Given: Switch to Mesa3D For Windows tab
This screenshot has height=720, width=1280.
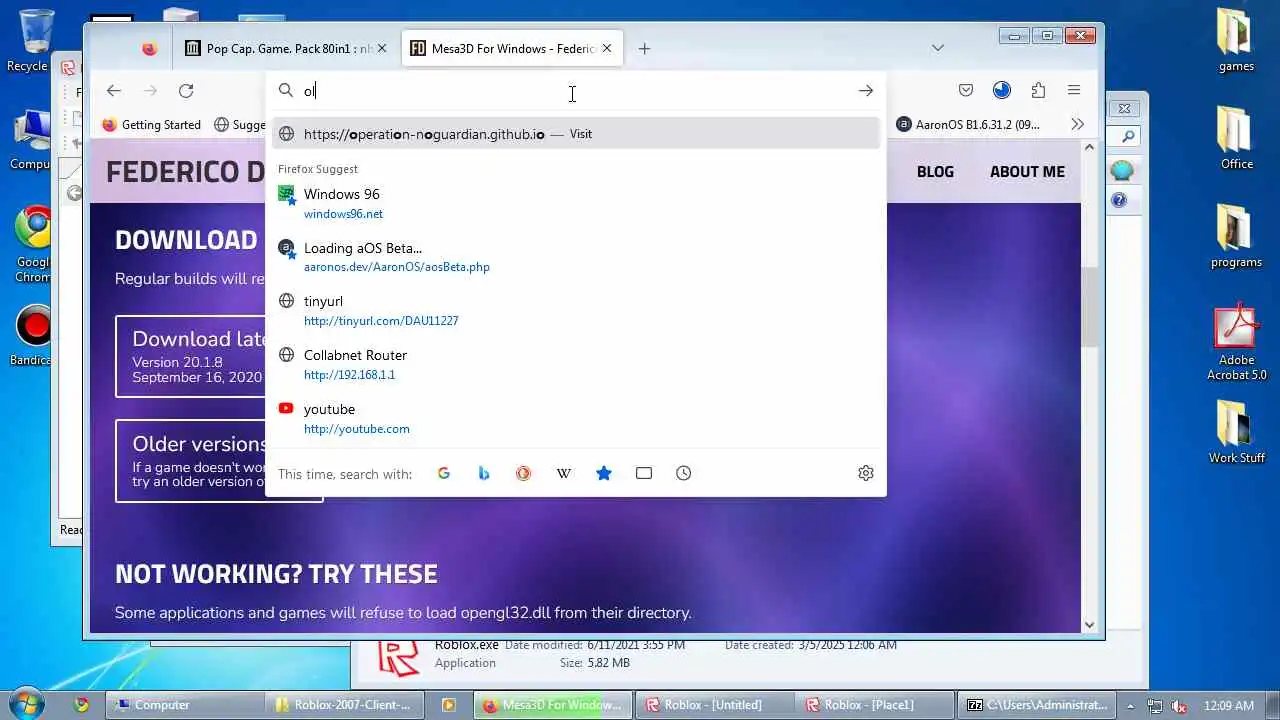Looking at the screenshot, I should point(513,48).
